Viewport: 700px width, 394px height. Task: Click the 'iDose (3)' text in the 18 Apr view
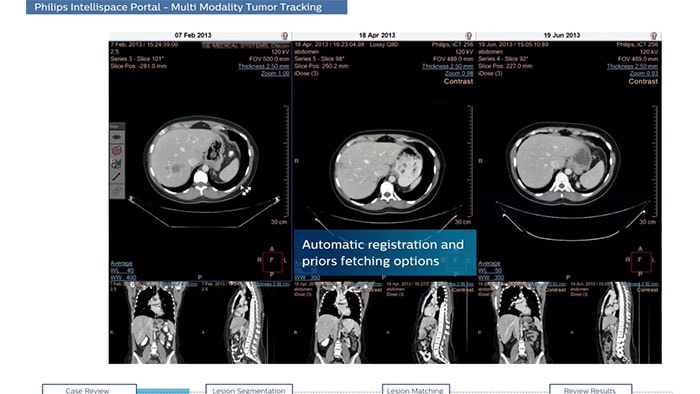[x=306, y=73]
